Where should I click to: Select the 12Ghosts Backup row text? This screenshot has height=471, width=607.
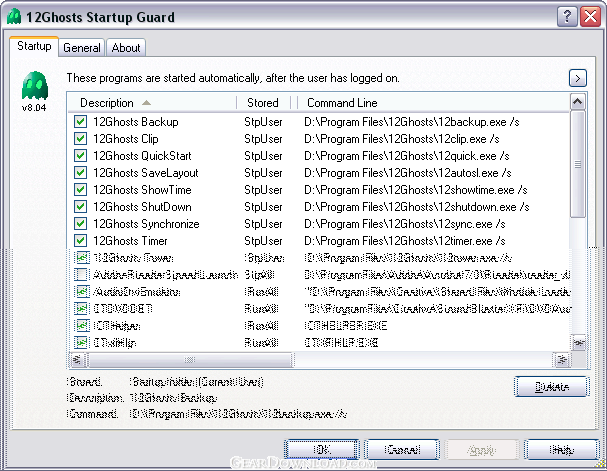(x=135, y=122)
